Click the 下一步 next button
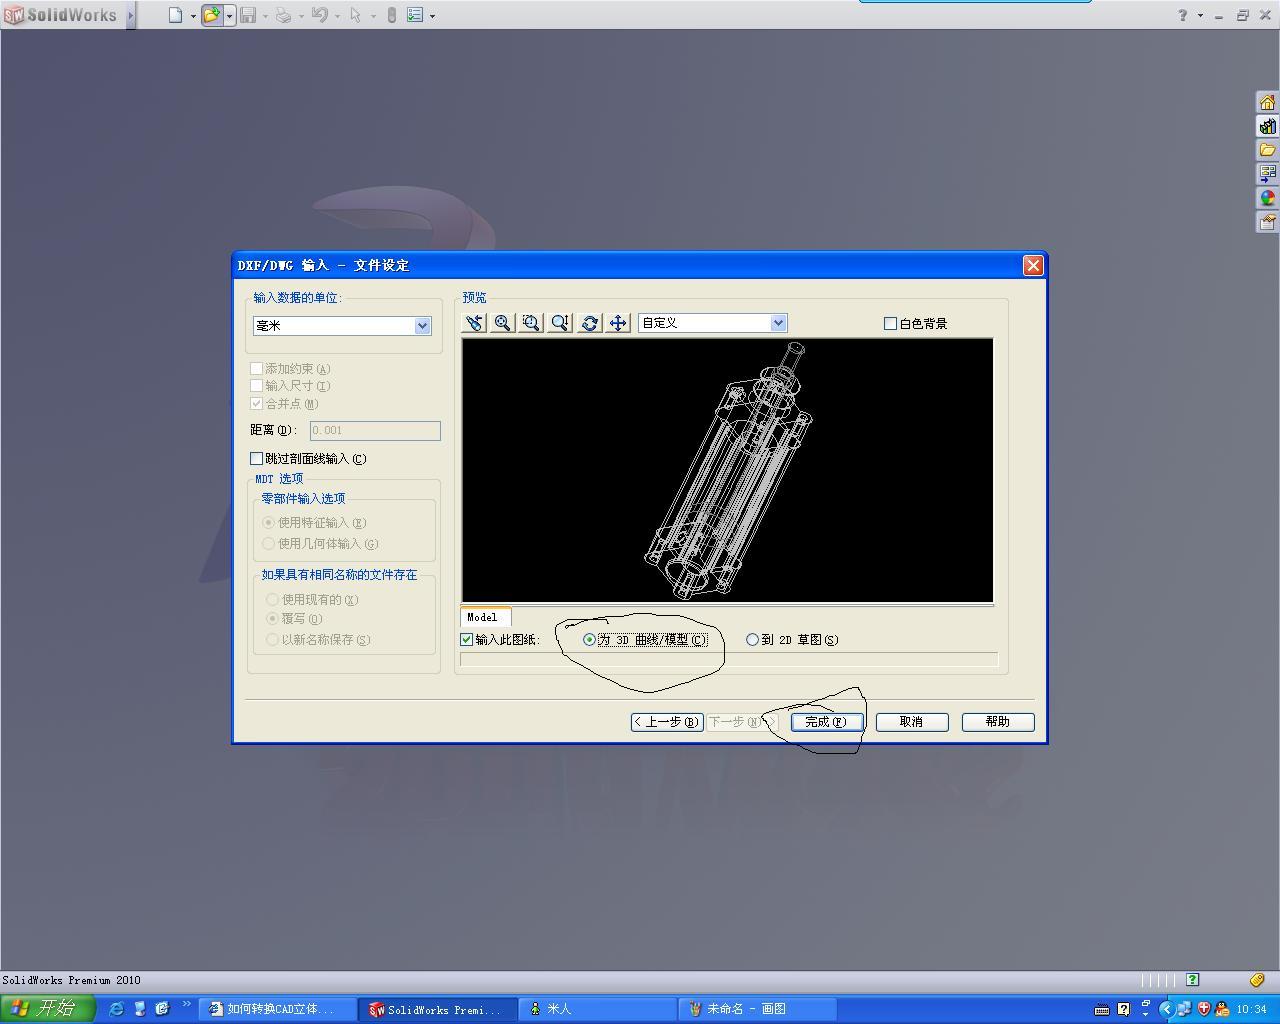The width and height of the screenshot is (1280, 1024). click(741, 722)
